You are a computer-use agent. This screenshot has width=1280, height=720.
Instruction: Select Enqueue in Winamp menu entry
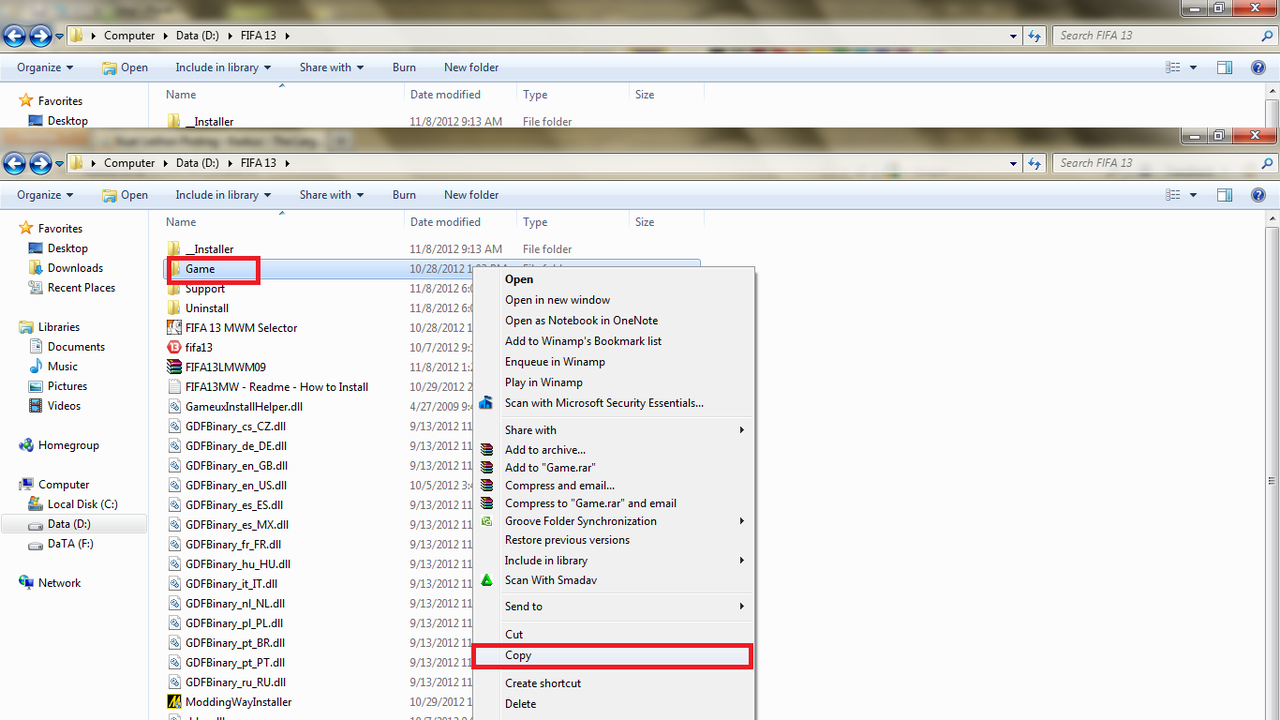[612, 362]
